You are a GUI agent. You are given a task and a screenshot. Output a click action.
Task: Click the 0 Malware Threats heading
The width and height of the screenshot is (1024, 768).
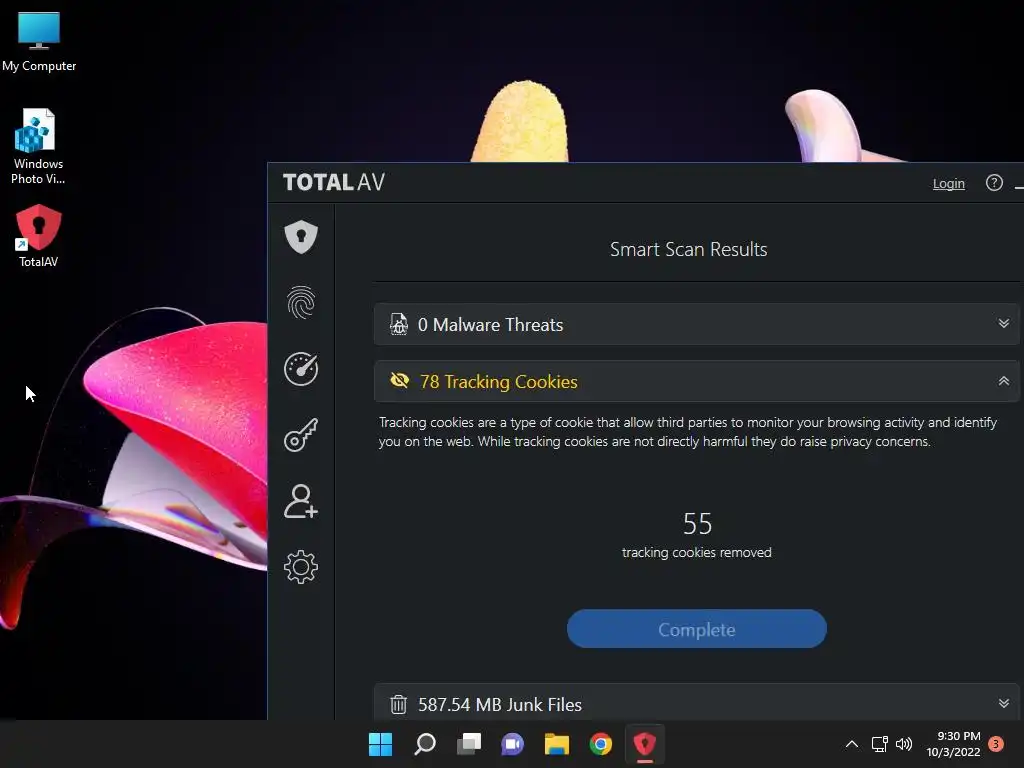(490, 325)
